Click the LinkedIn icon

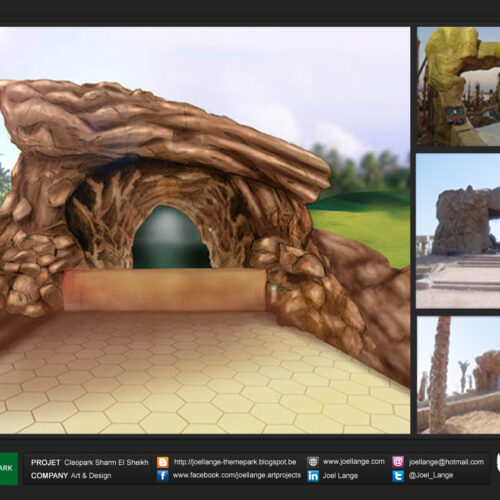[313, 476]
